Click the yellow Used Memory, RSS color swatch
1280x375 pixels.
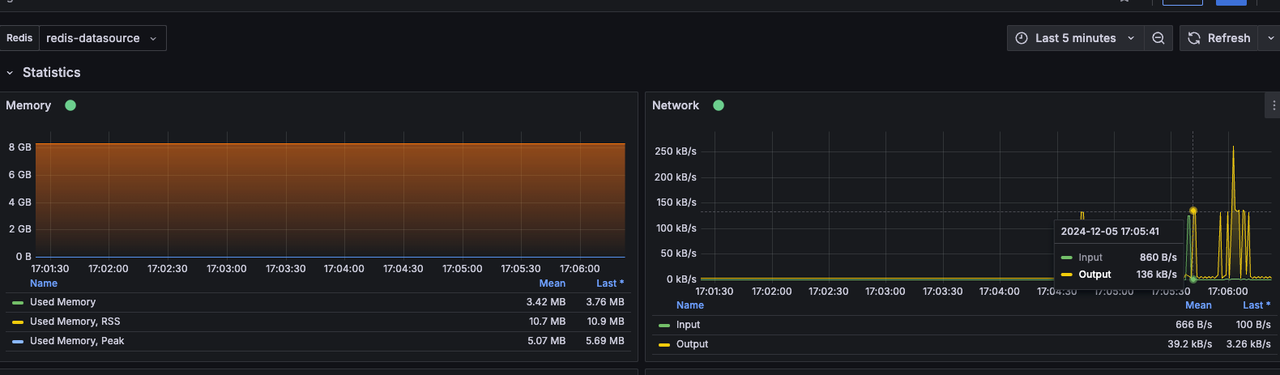tap(17, 322)
